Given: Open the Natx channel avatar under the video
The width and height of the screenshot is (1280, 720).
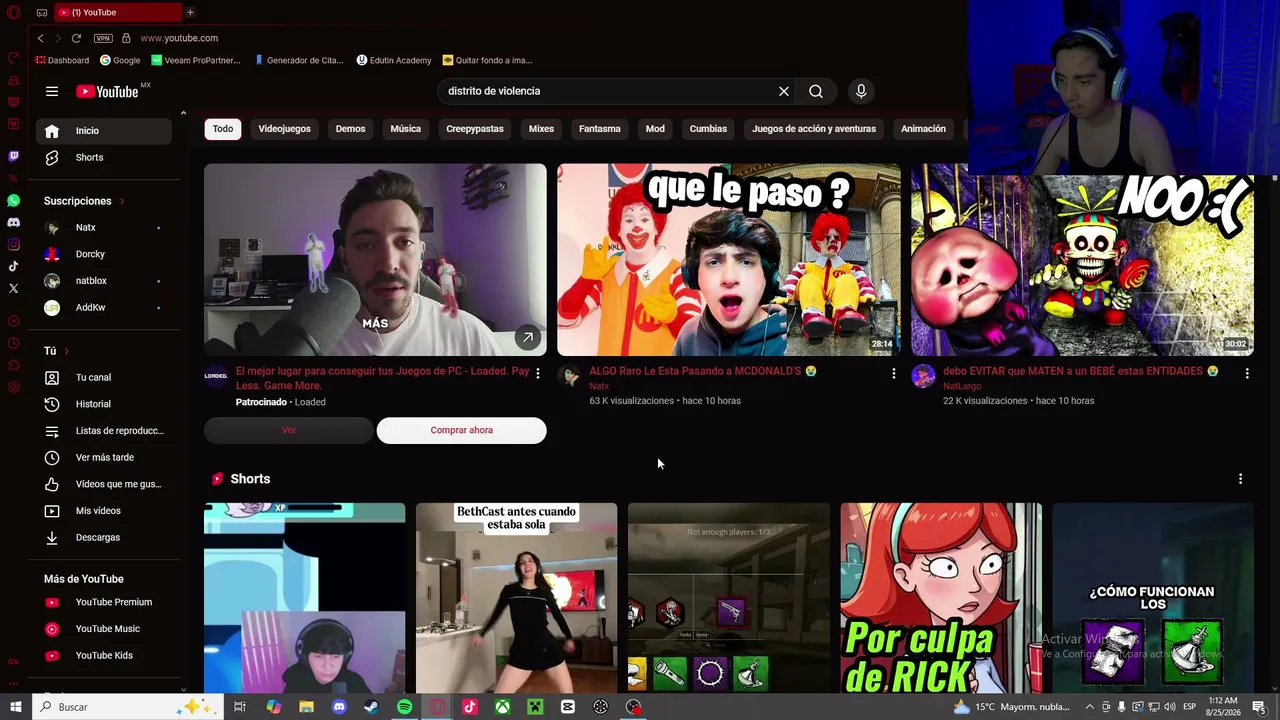Looking at the screenshot, I should point(569,376).
